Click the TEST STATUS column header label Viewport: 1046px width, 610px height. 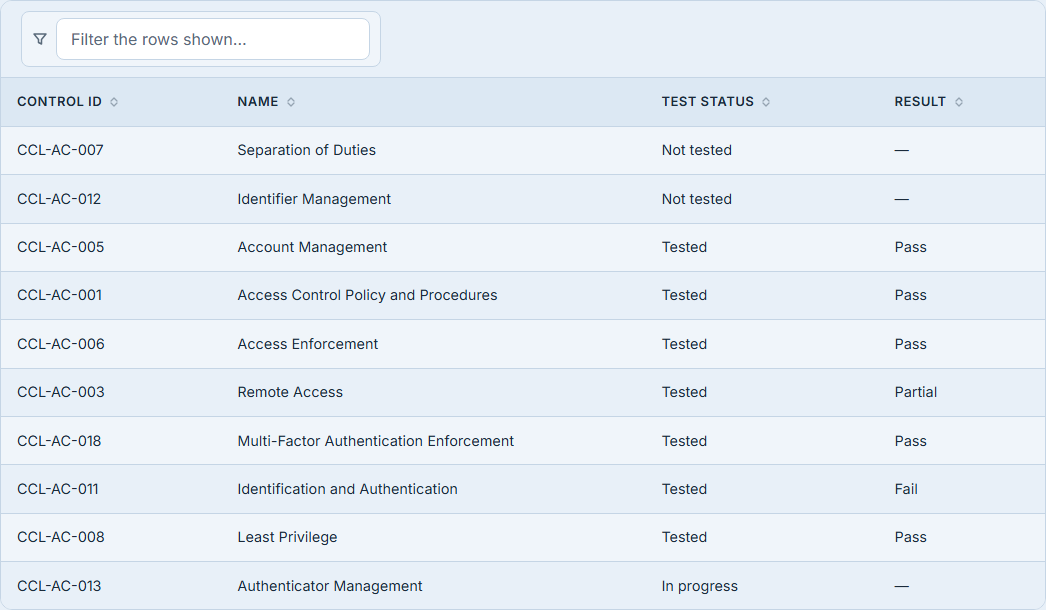pyautogui.click(x=708, y=102)
